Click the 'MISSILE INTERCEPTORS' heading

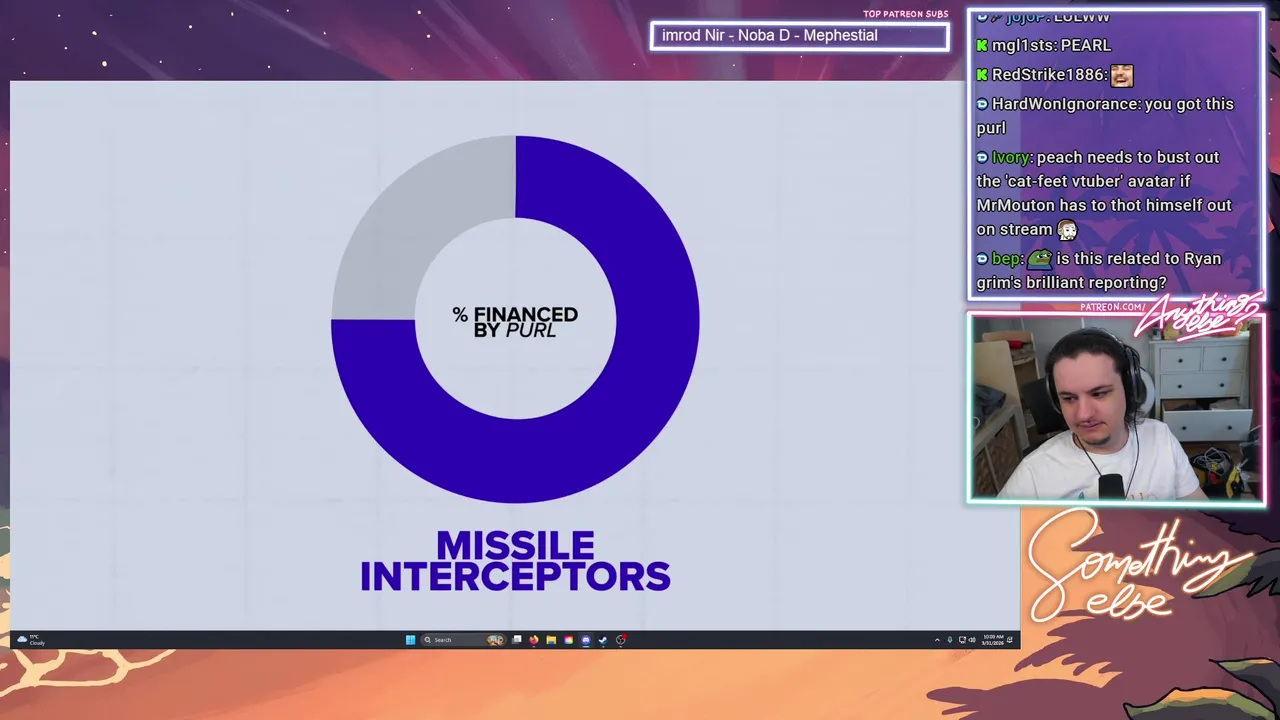point(515,561)
